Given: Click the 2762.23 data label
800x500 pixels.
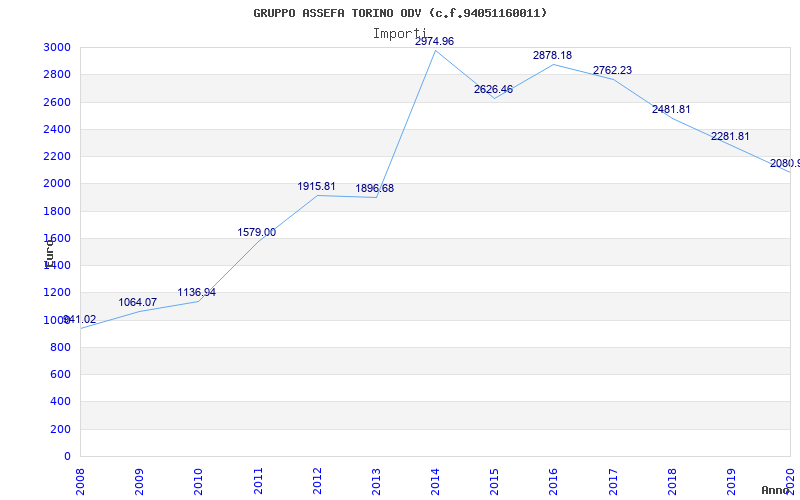Looking at the screenshot, I should coord(612,70).
